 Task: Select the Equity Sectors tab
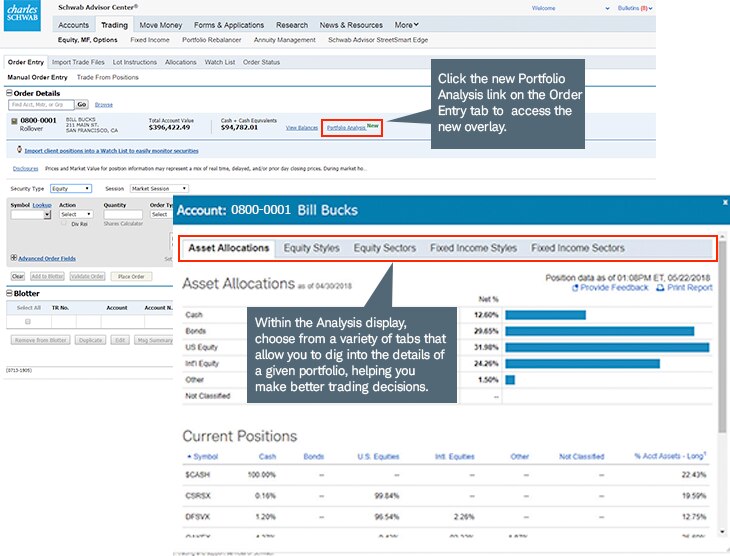click(x=385, y=248)
